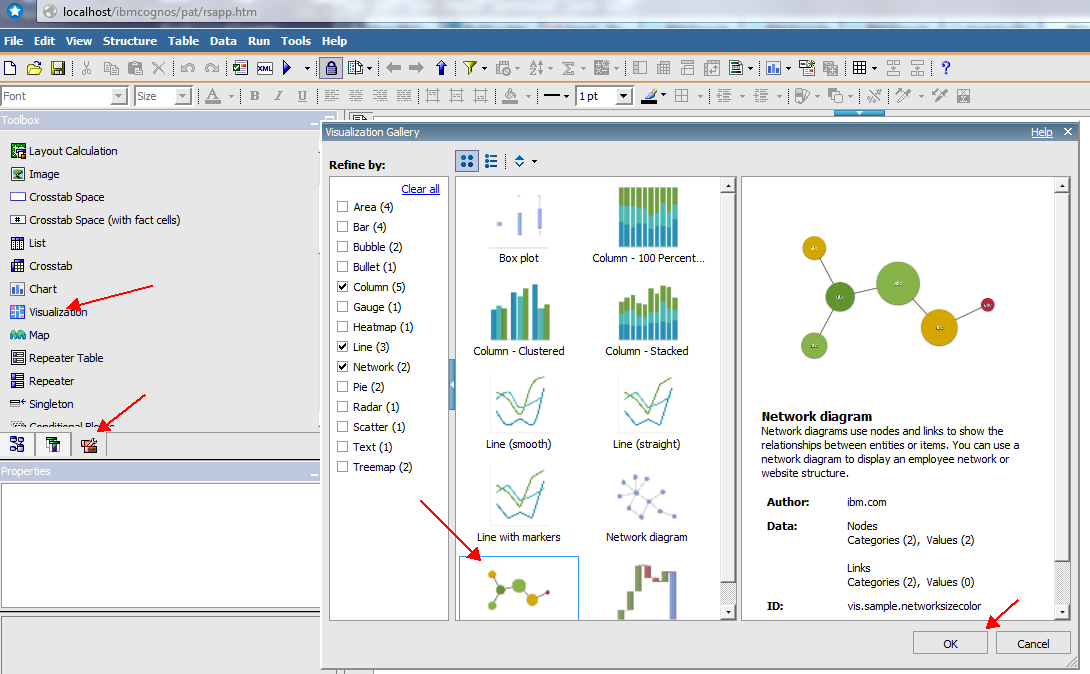Uncheck the Column visualization filter
Screen dimensions: 1090x674
pos(341,286)
